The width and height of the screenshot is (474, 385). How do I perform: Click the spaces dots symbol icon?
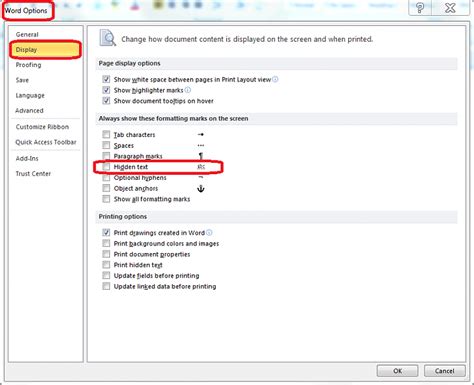tap(201, 145)
